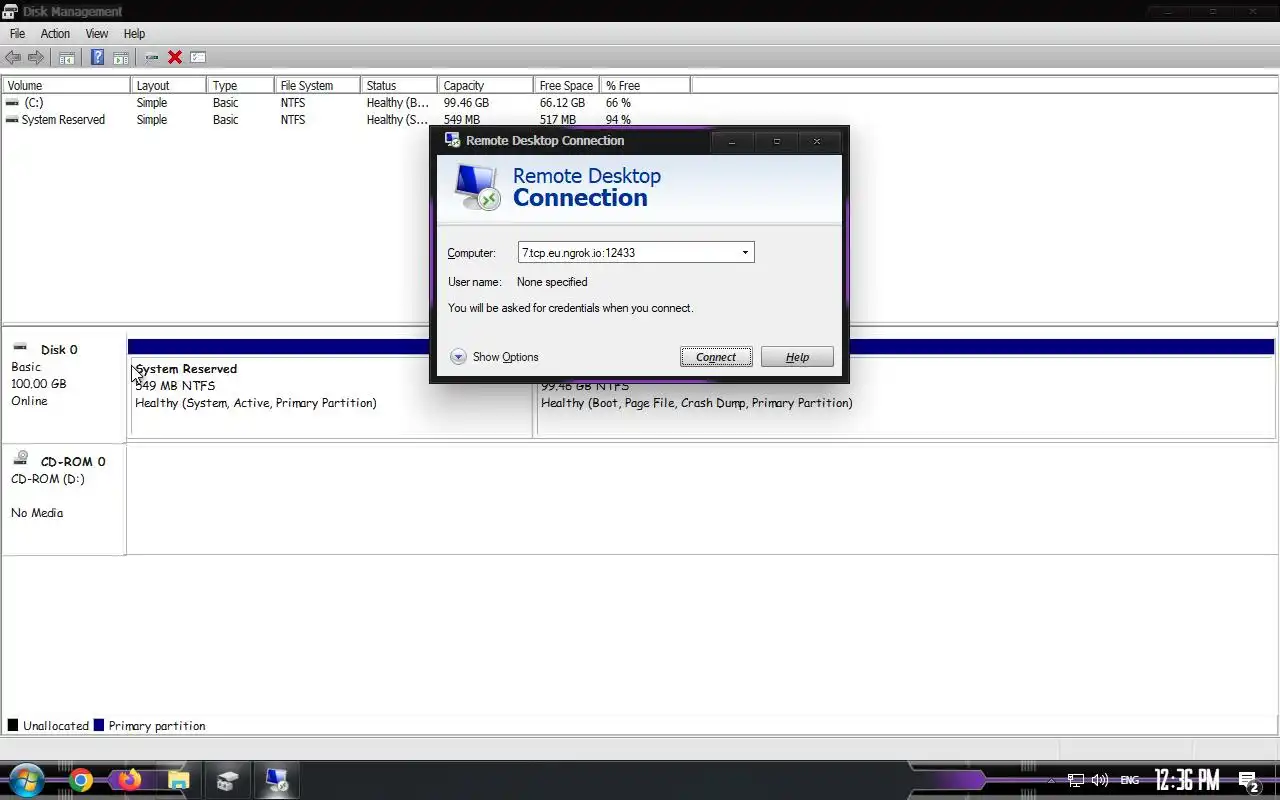Sort by the Type column header

point(241,86)
